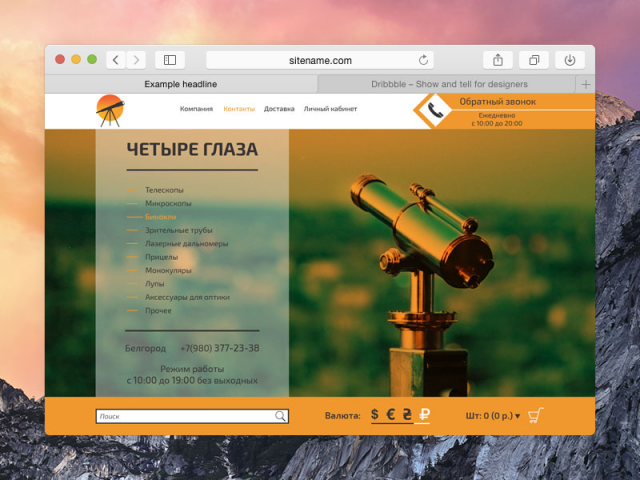640x480 pixels.
Task: Click the phone number +7(980) 377-23-38
Action: (220, 348)
